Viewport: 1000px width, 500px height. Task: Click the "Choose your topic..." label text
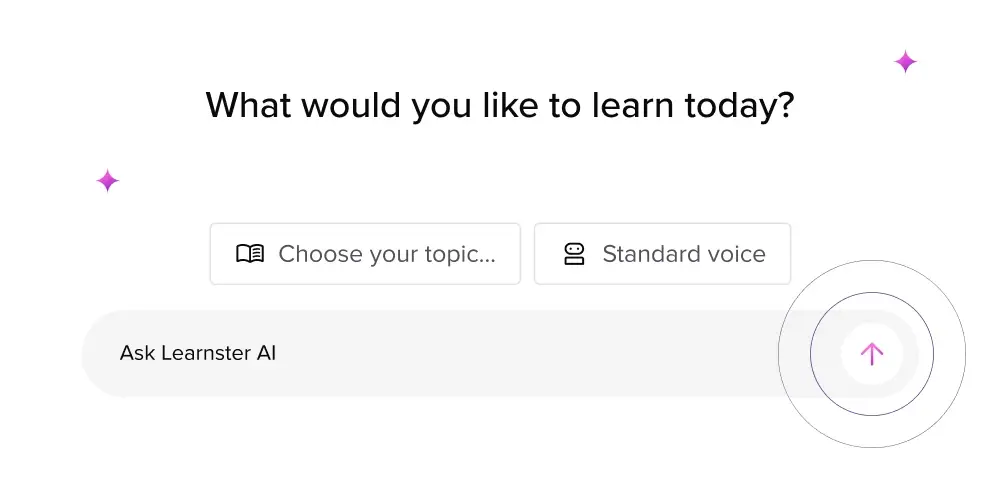(387, 254)
